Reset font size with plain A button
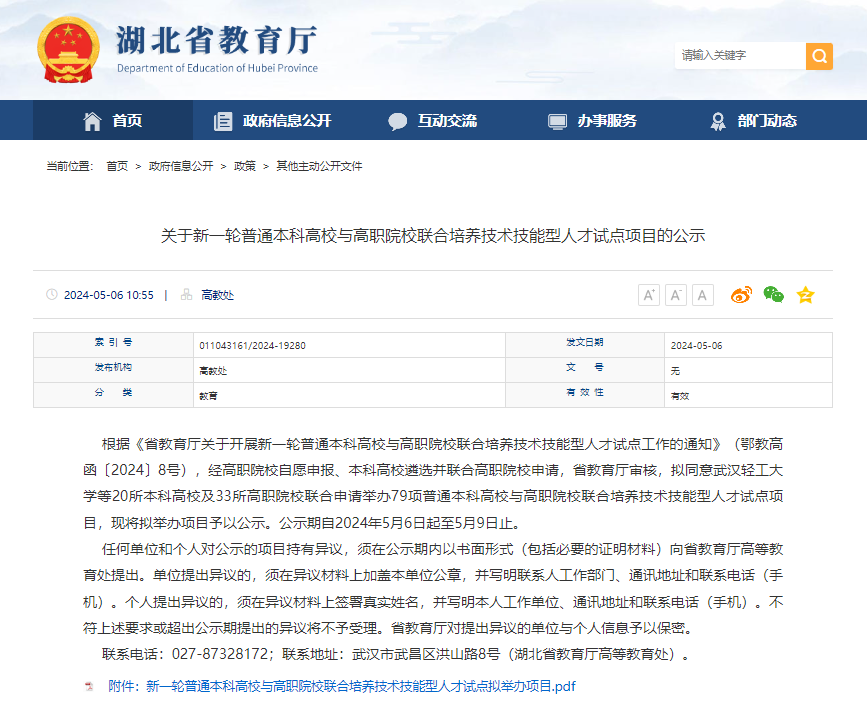 pyautogui.click(x=703, y=294)
